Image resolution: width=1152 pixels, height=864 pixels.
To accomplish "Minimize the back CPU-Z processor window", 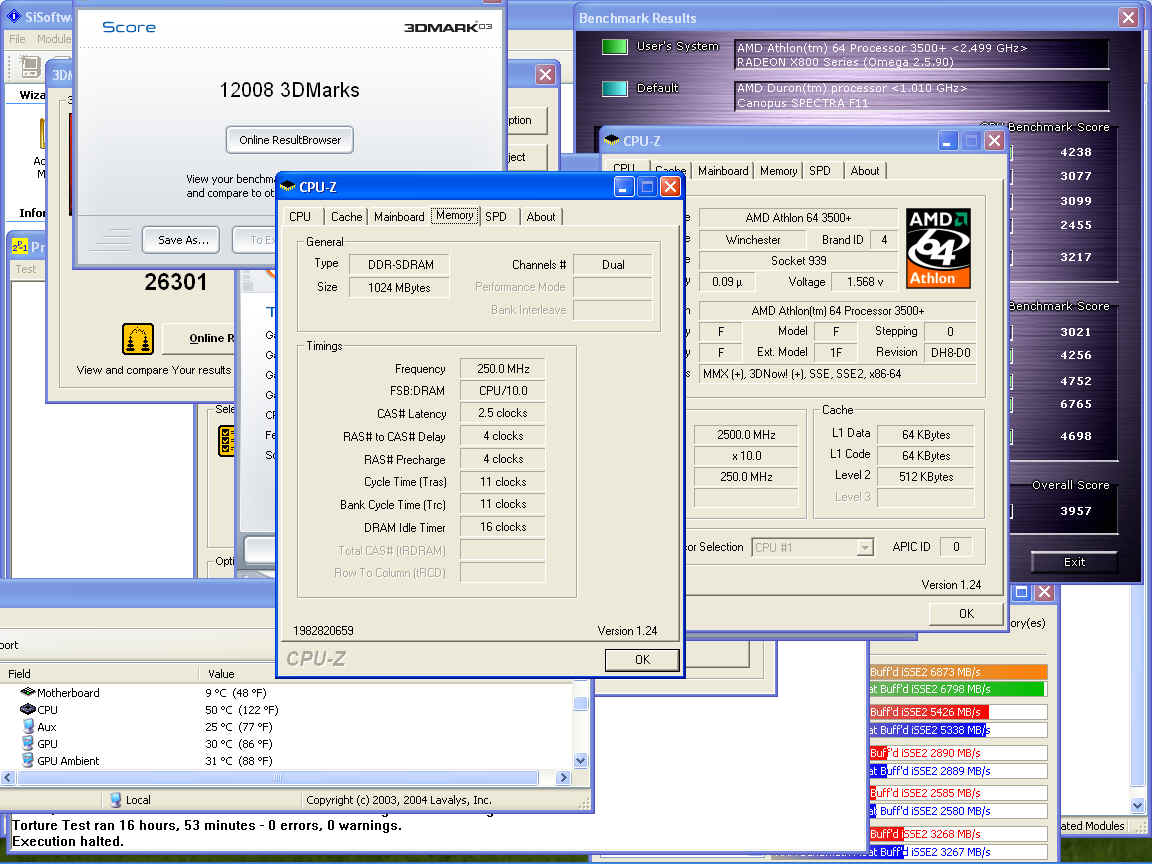I will coord(948,140).
